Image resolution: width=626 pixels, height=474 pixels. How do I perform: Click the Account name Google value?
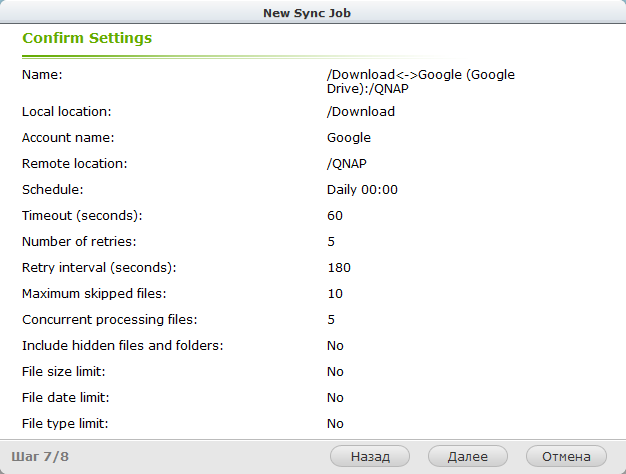[349, 138]
